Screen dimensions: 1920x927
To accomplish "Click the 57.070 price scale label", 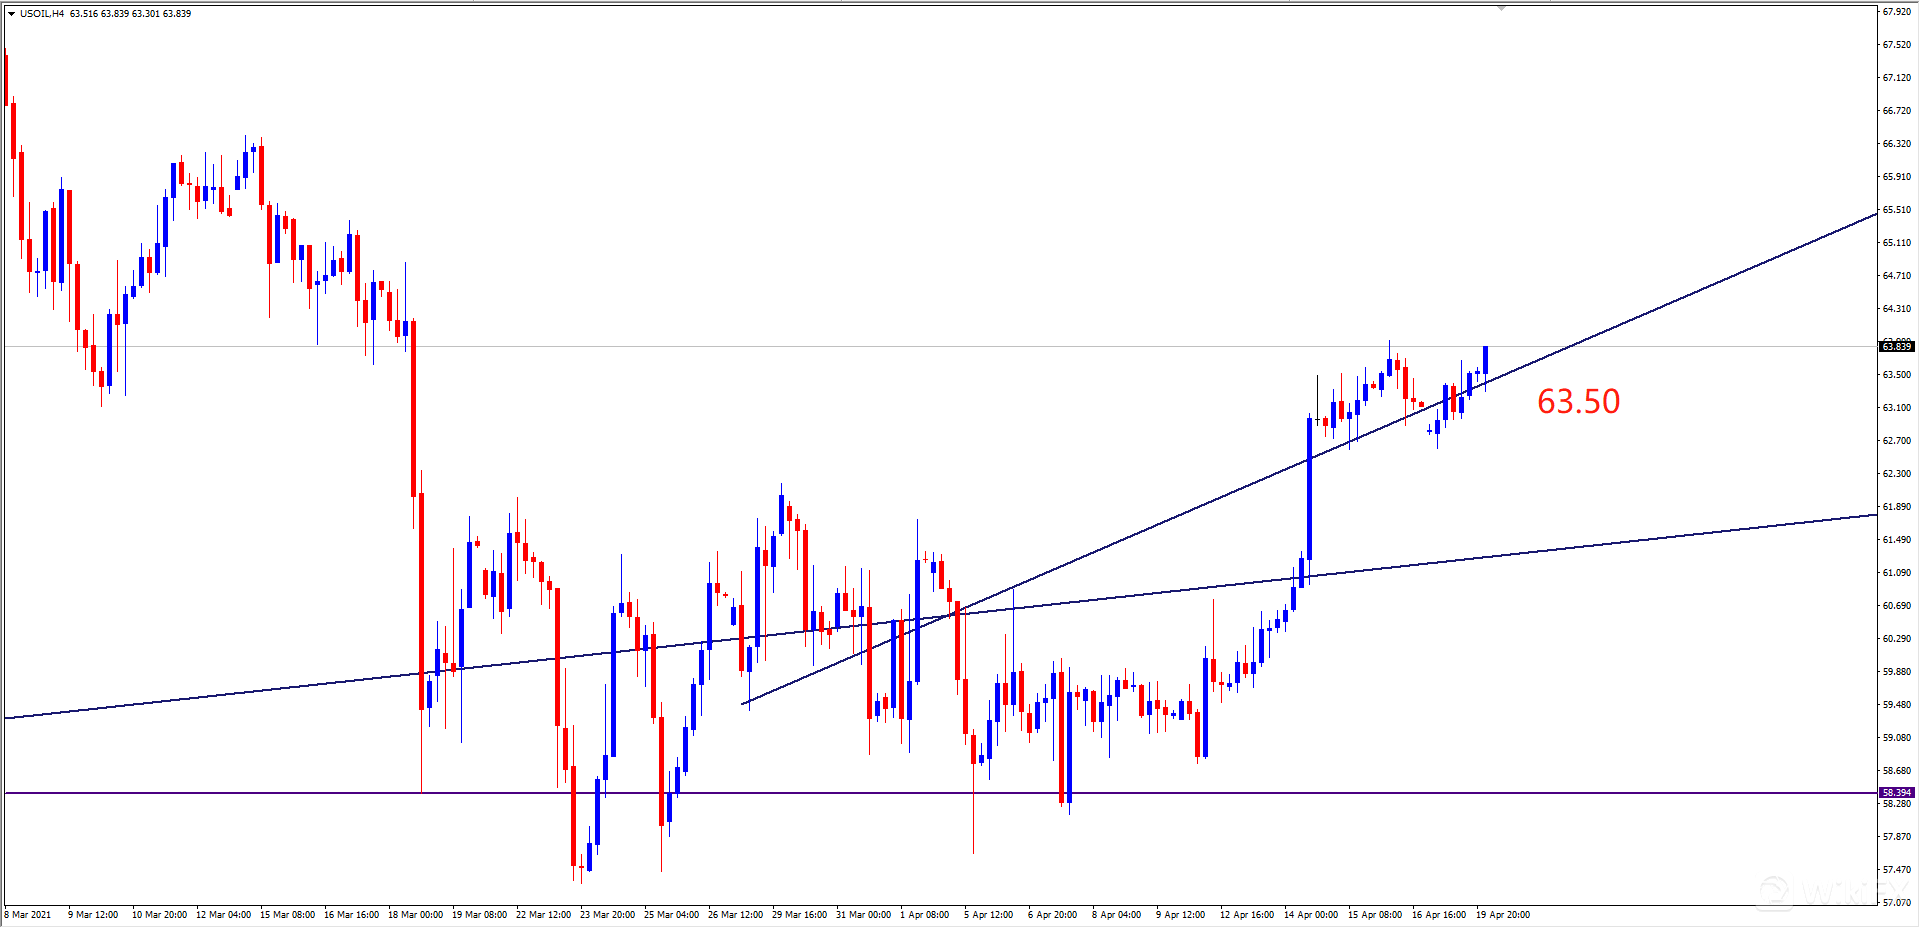I will (1897, 902).
